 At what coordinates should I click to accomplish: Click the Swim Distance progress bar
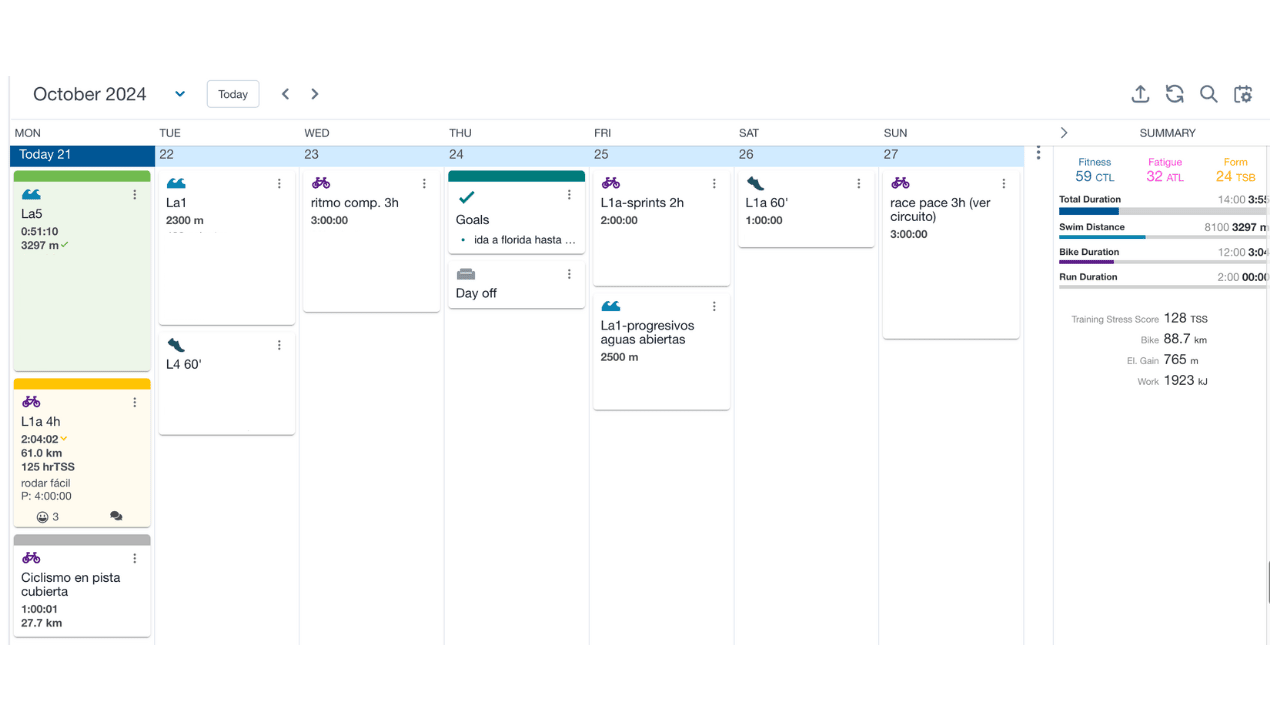point(1160,237)
